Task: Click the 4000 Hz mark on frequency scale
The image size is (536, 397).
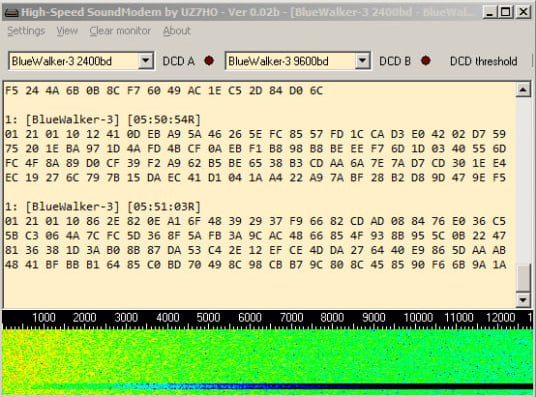Action: (x=168, y=318)
